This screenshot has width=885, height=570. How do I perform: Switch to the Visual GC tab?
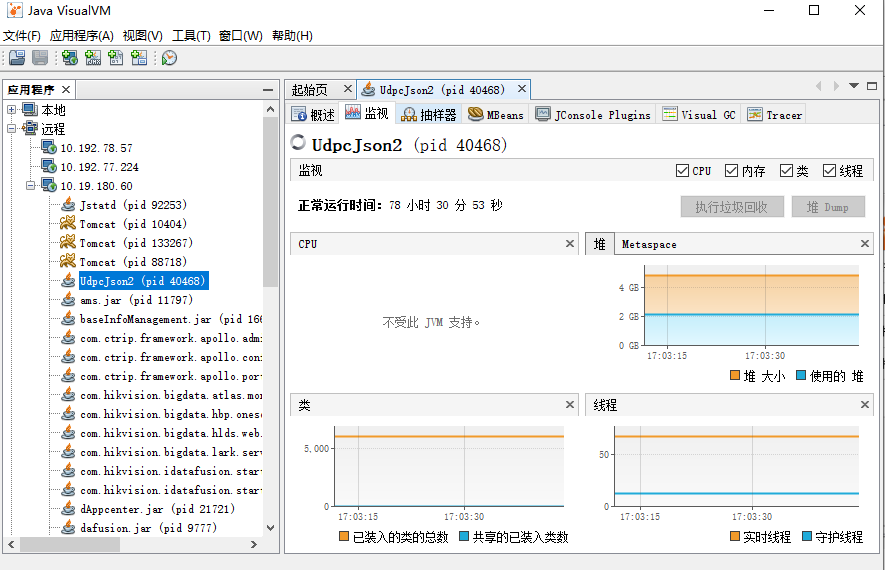point(699,115)
